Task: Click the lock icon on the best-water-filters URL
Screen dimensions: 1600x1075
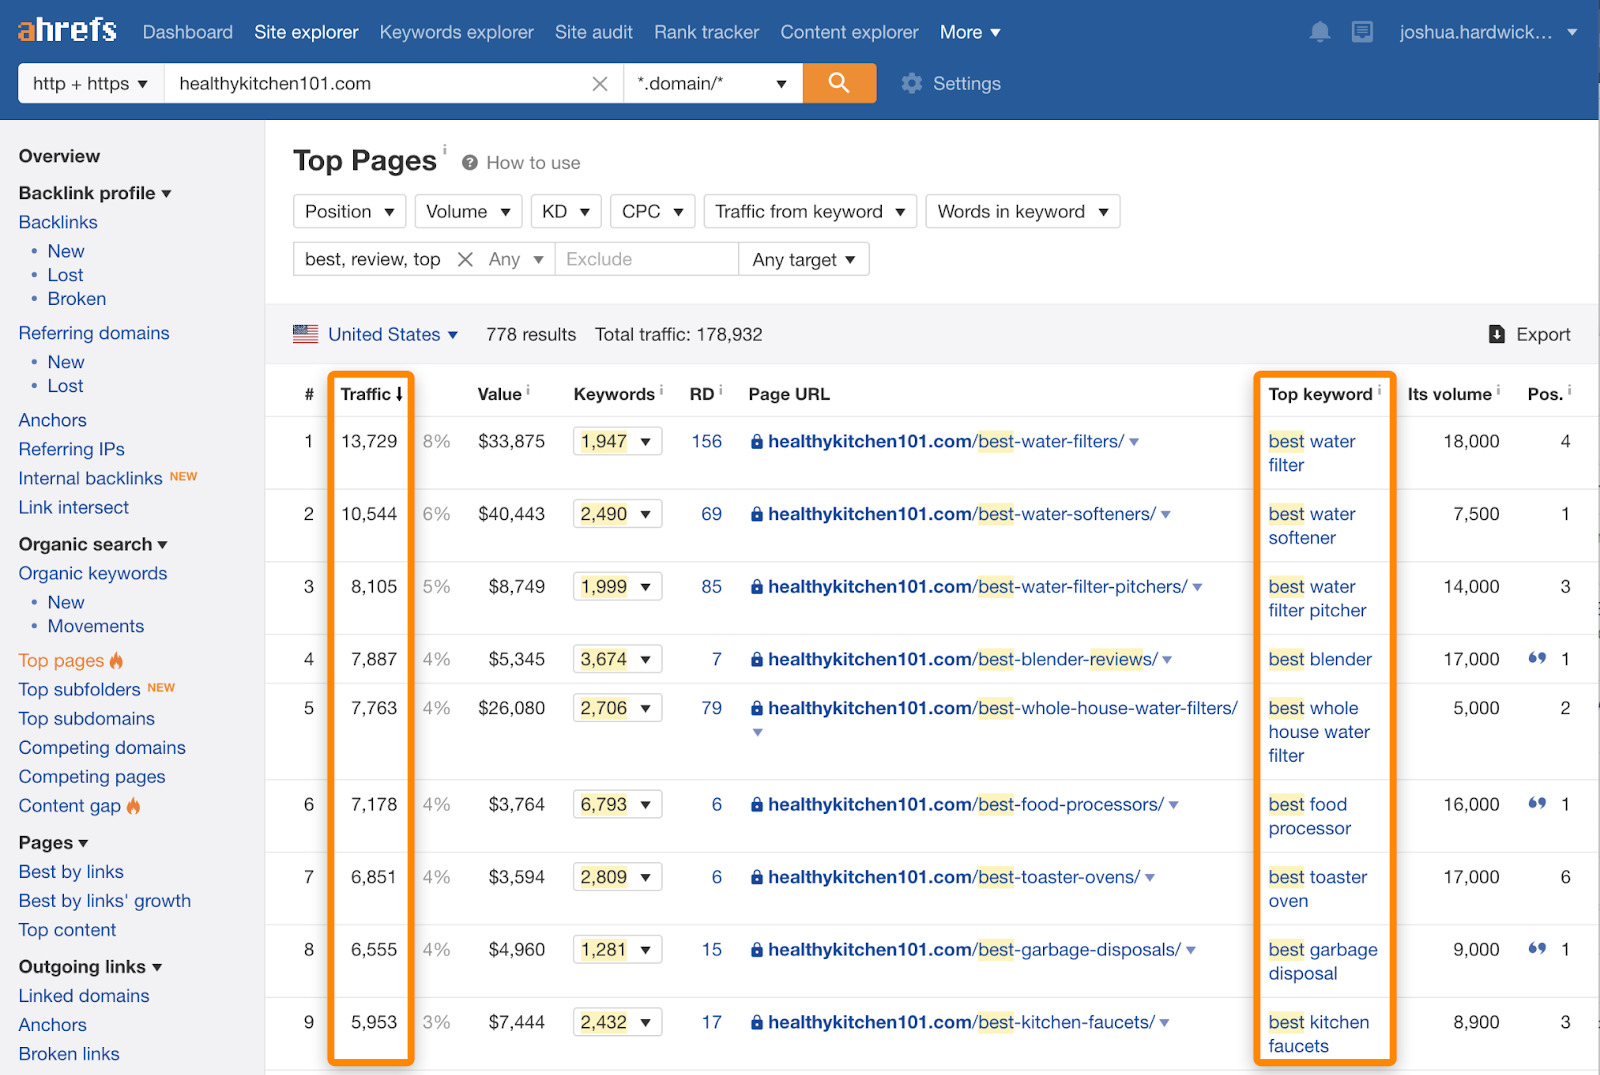Action: pyautogui.click(x=757, y=441)
